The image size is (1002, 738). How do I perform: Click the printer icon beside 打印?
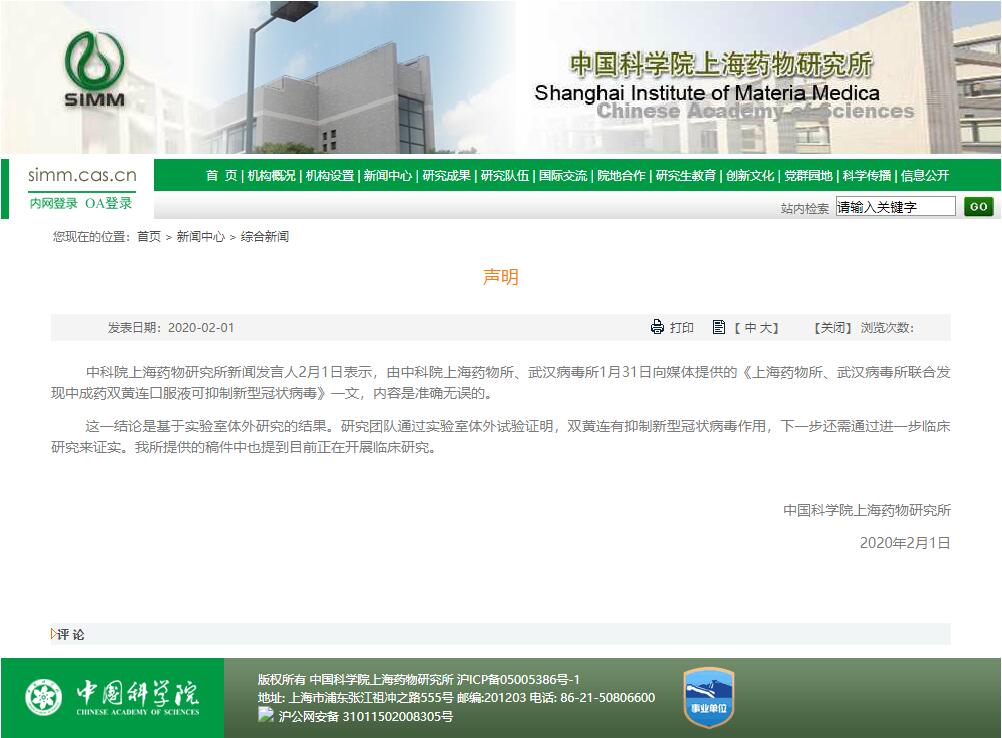[x=657, y=327]
